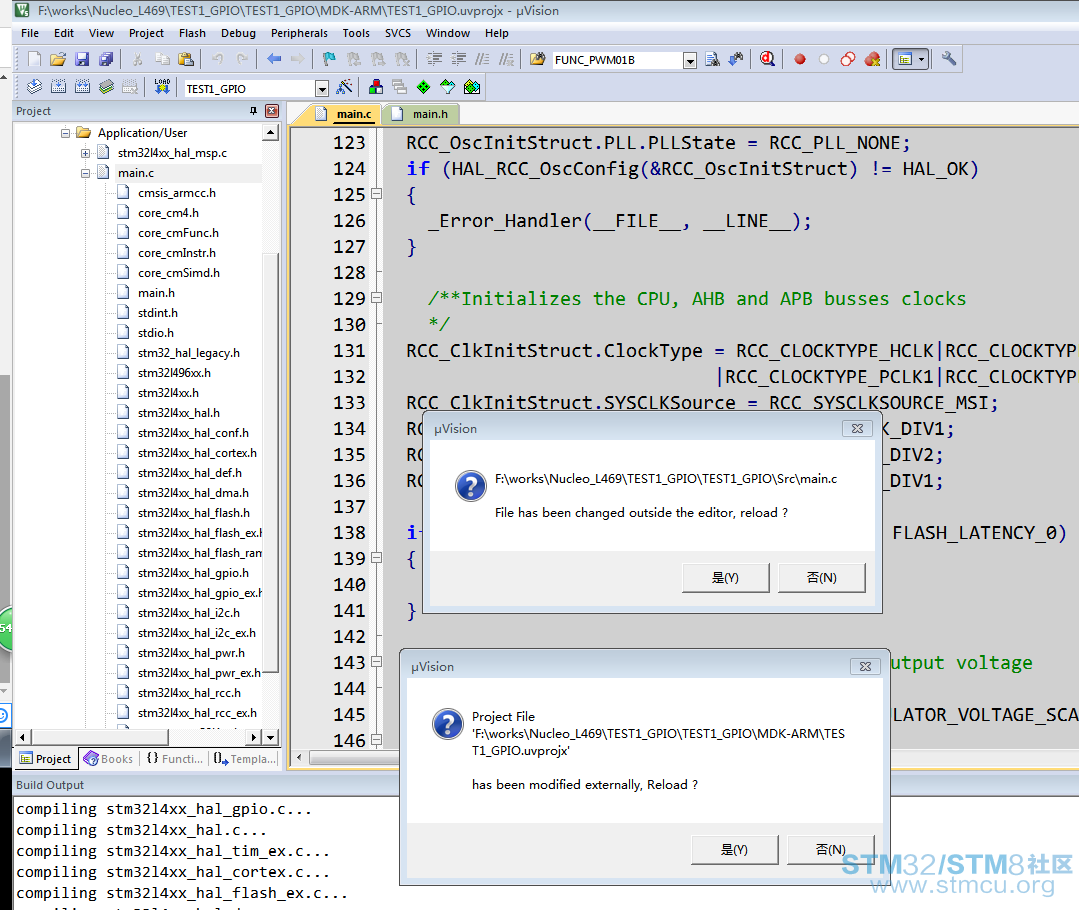1079x910 pixels.
Task: Click the project tree vertical scrollbar
Action: [271, 461]
